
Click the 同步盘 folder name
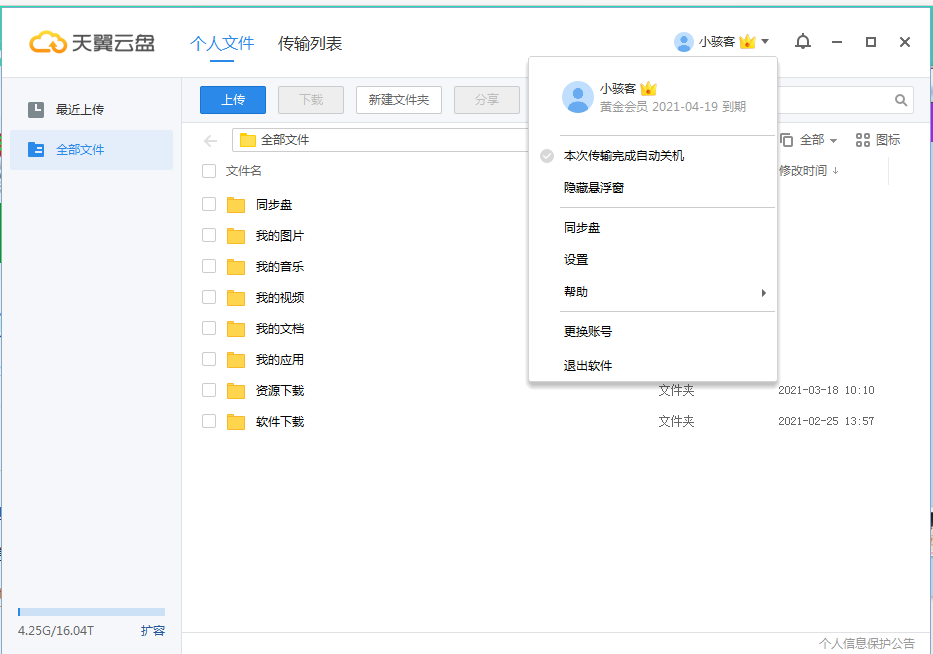(274, 205)
